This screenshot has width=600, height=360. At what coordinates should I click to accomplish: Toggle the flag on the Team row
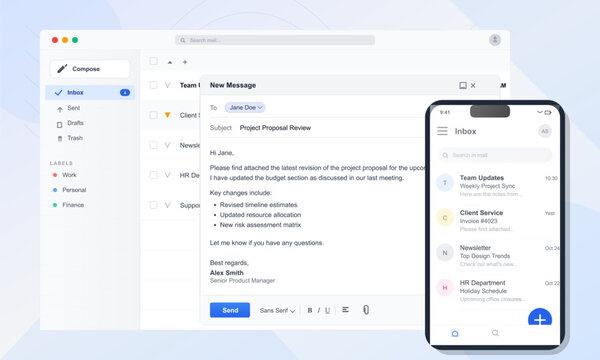coord(168,85)
